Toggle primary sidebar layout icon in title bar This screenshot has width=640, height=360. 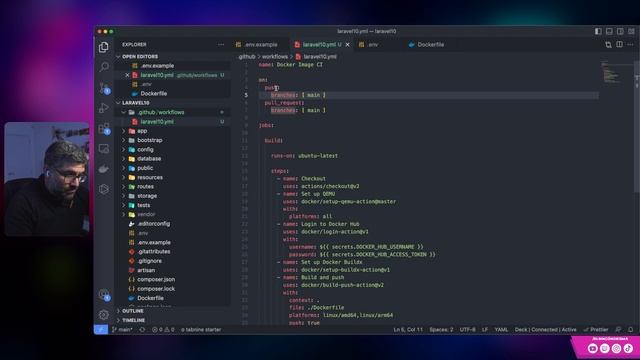598,31
